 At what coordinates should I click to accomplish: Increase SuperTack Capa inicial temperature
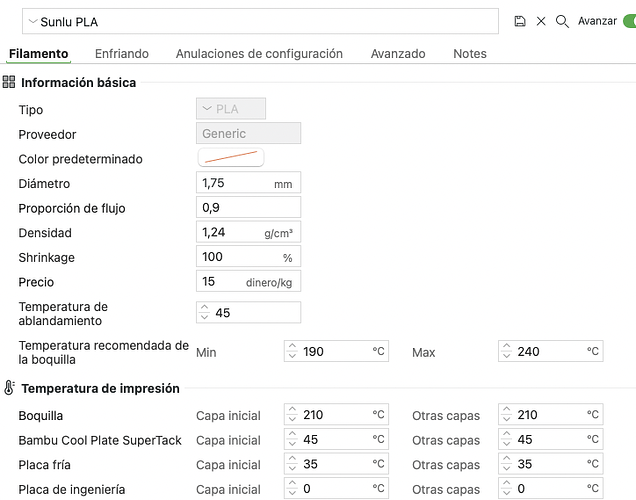(292, 435)
